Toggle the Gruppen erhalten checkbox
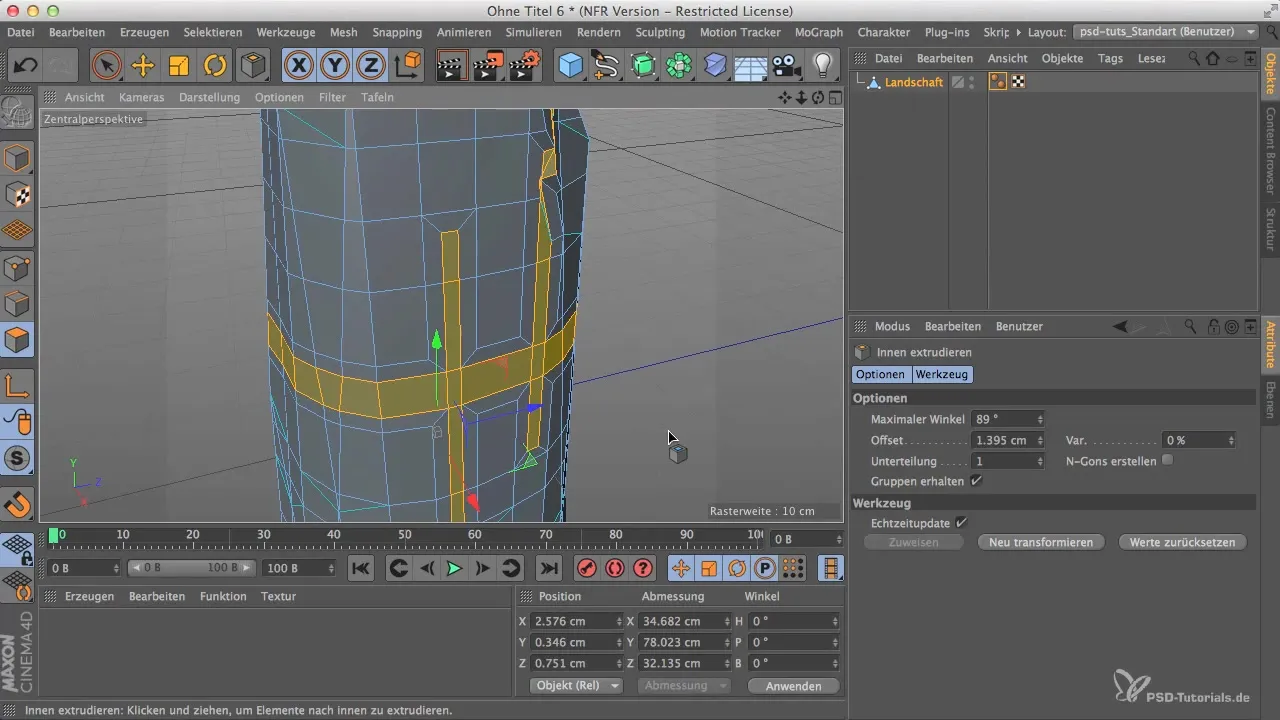Screen dimensions: 1280x720 977,481
